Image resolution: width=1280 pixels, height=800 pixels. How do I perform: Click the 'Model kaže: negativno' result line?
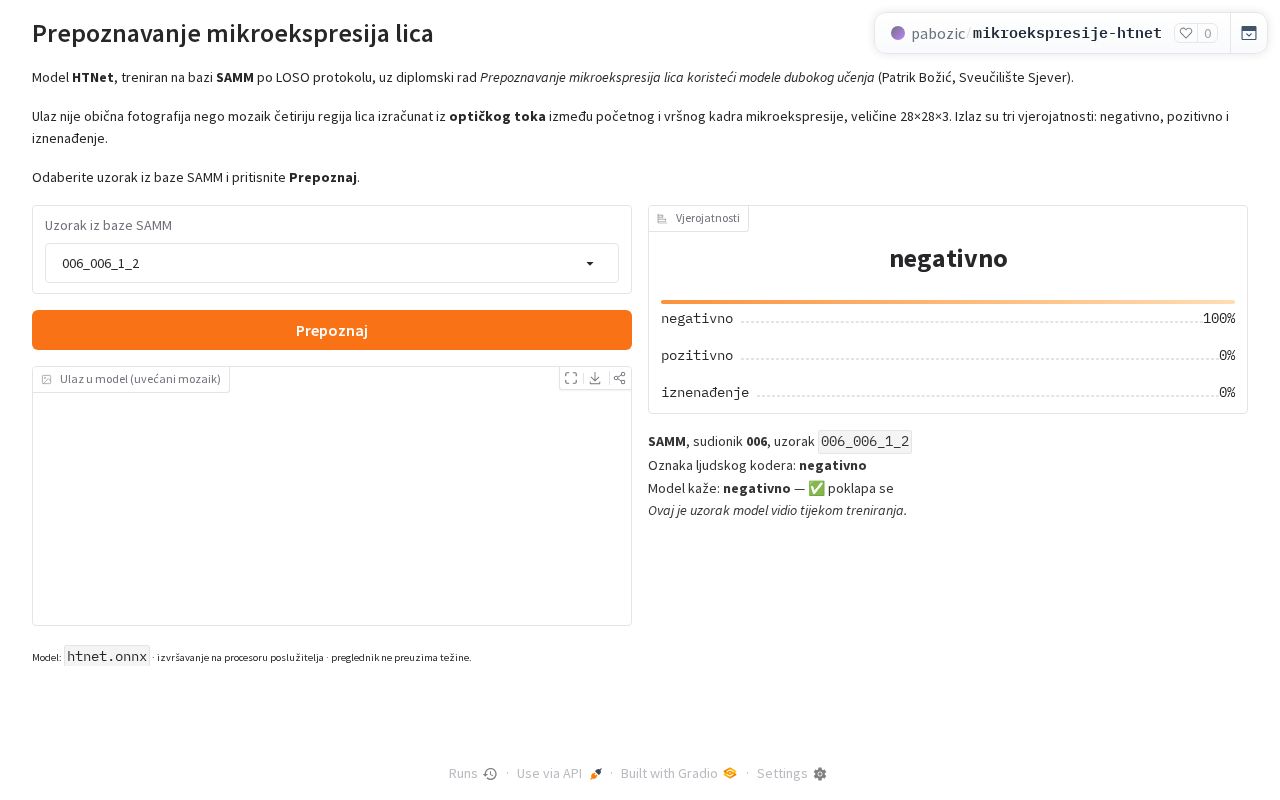click(771, 489)
